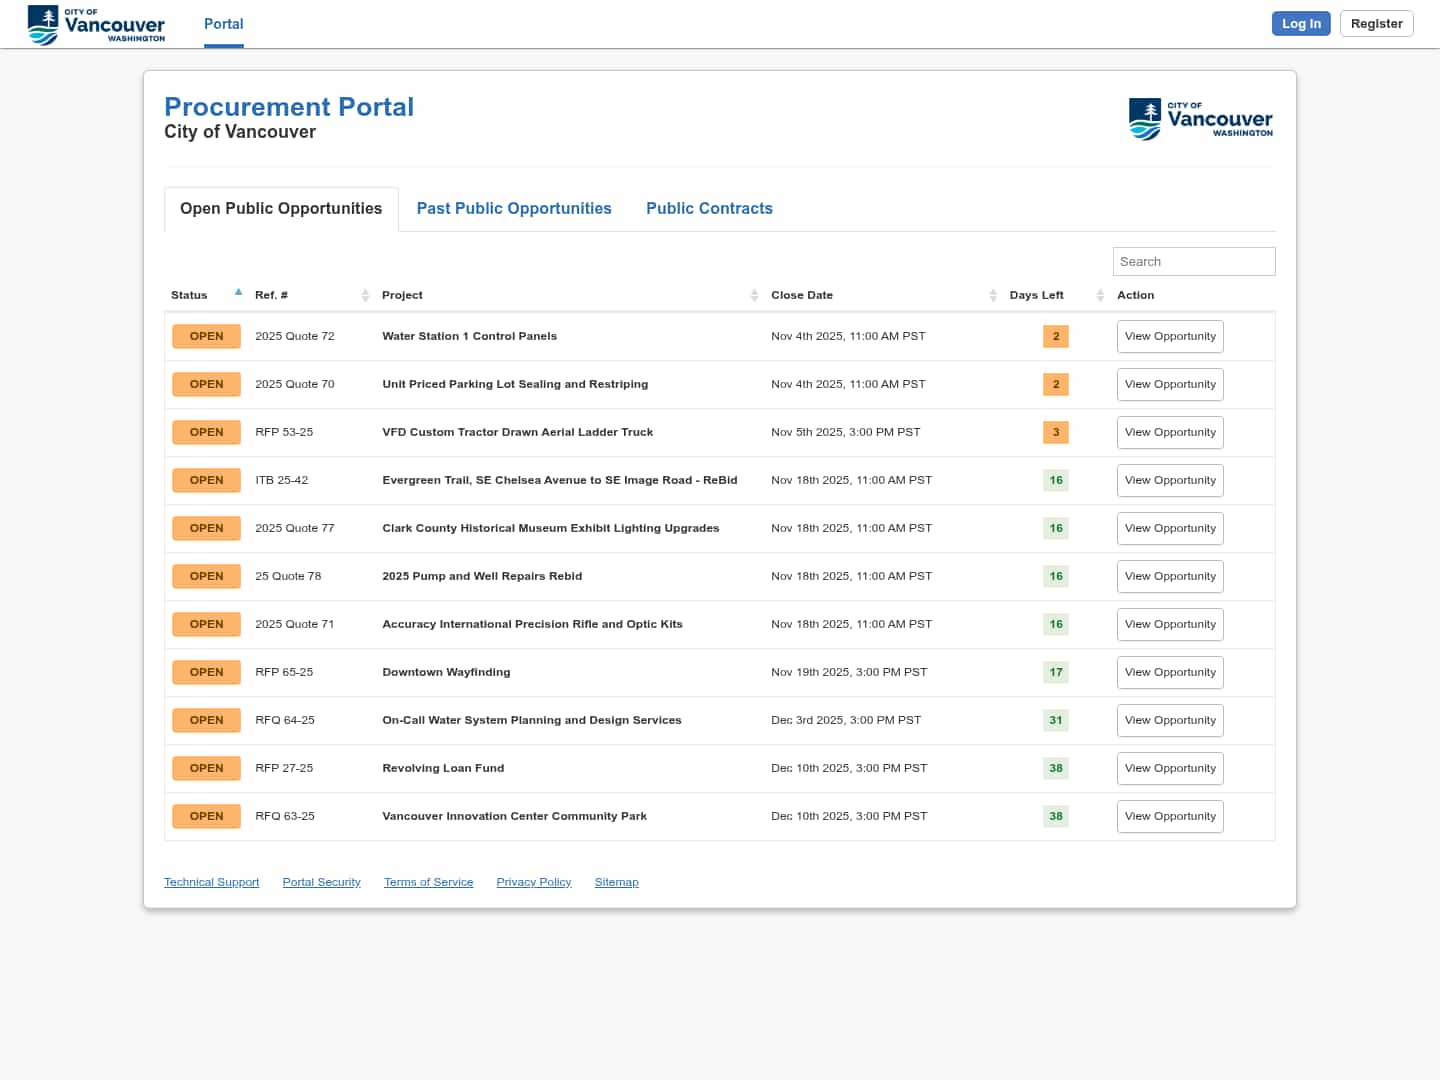Image resolution: width=1440 pixels, height=1080 pixels.
Task: Sort by Days Left column arrows
Action: [1099, 295]
